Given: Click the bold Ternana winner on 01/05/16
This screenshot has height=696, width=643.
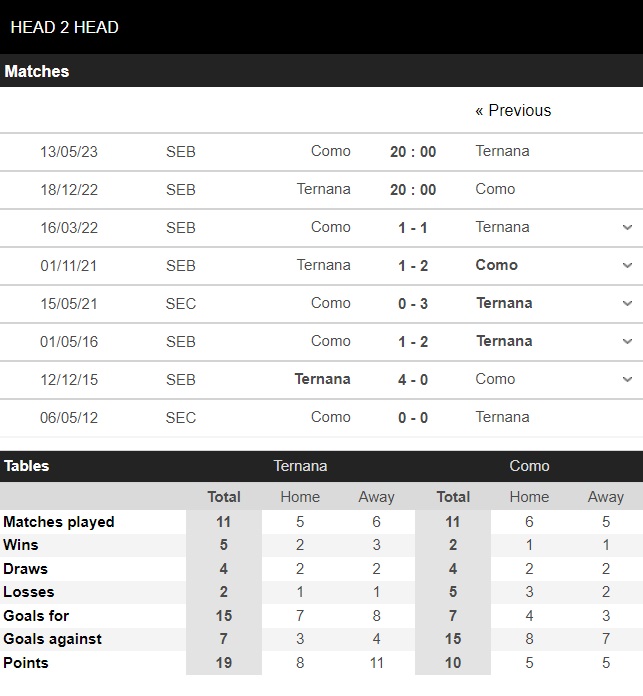Looking at the screenshot, I should click(504, 341).
